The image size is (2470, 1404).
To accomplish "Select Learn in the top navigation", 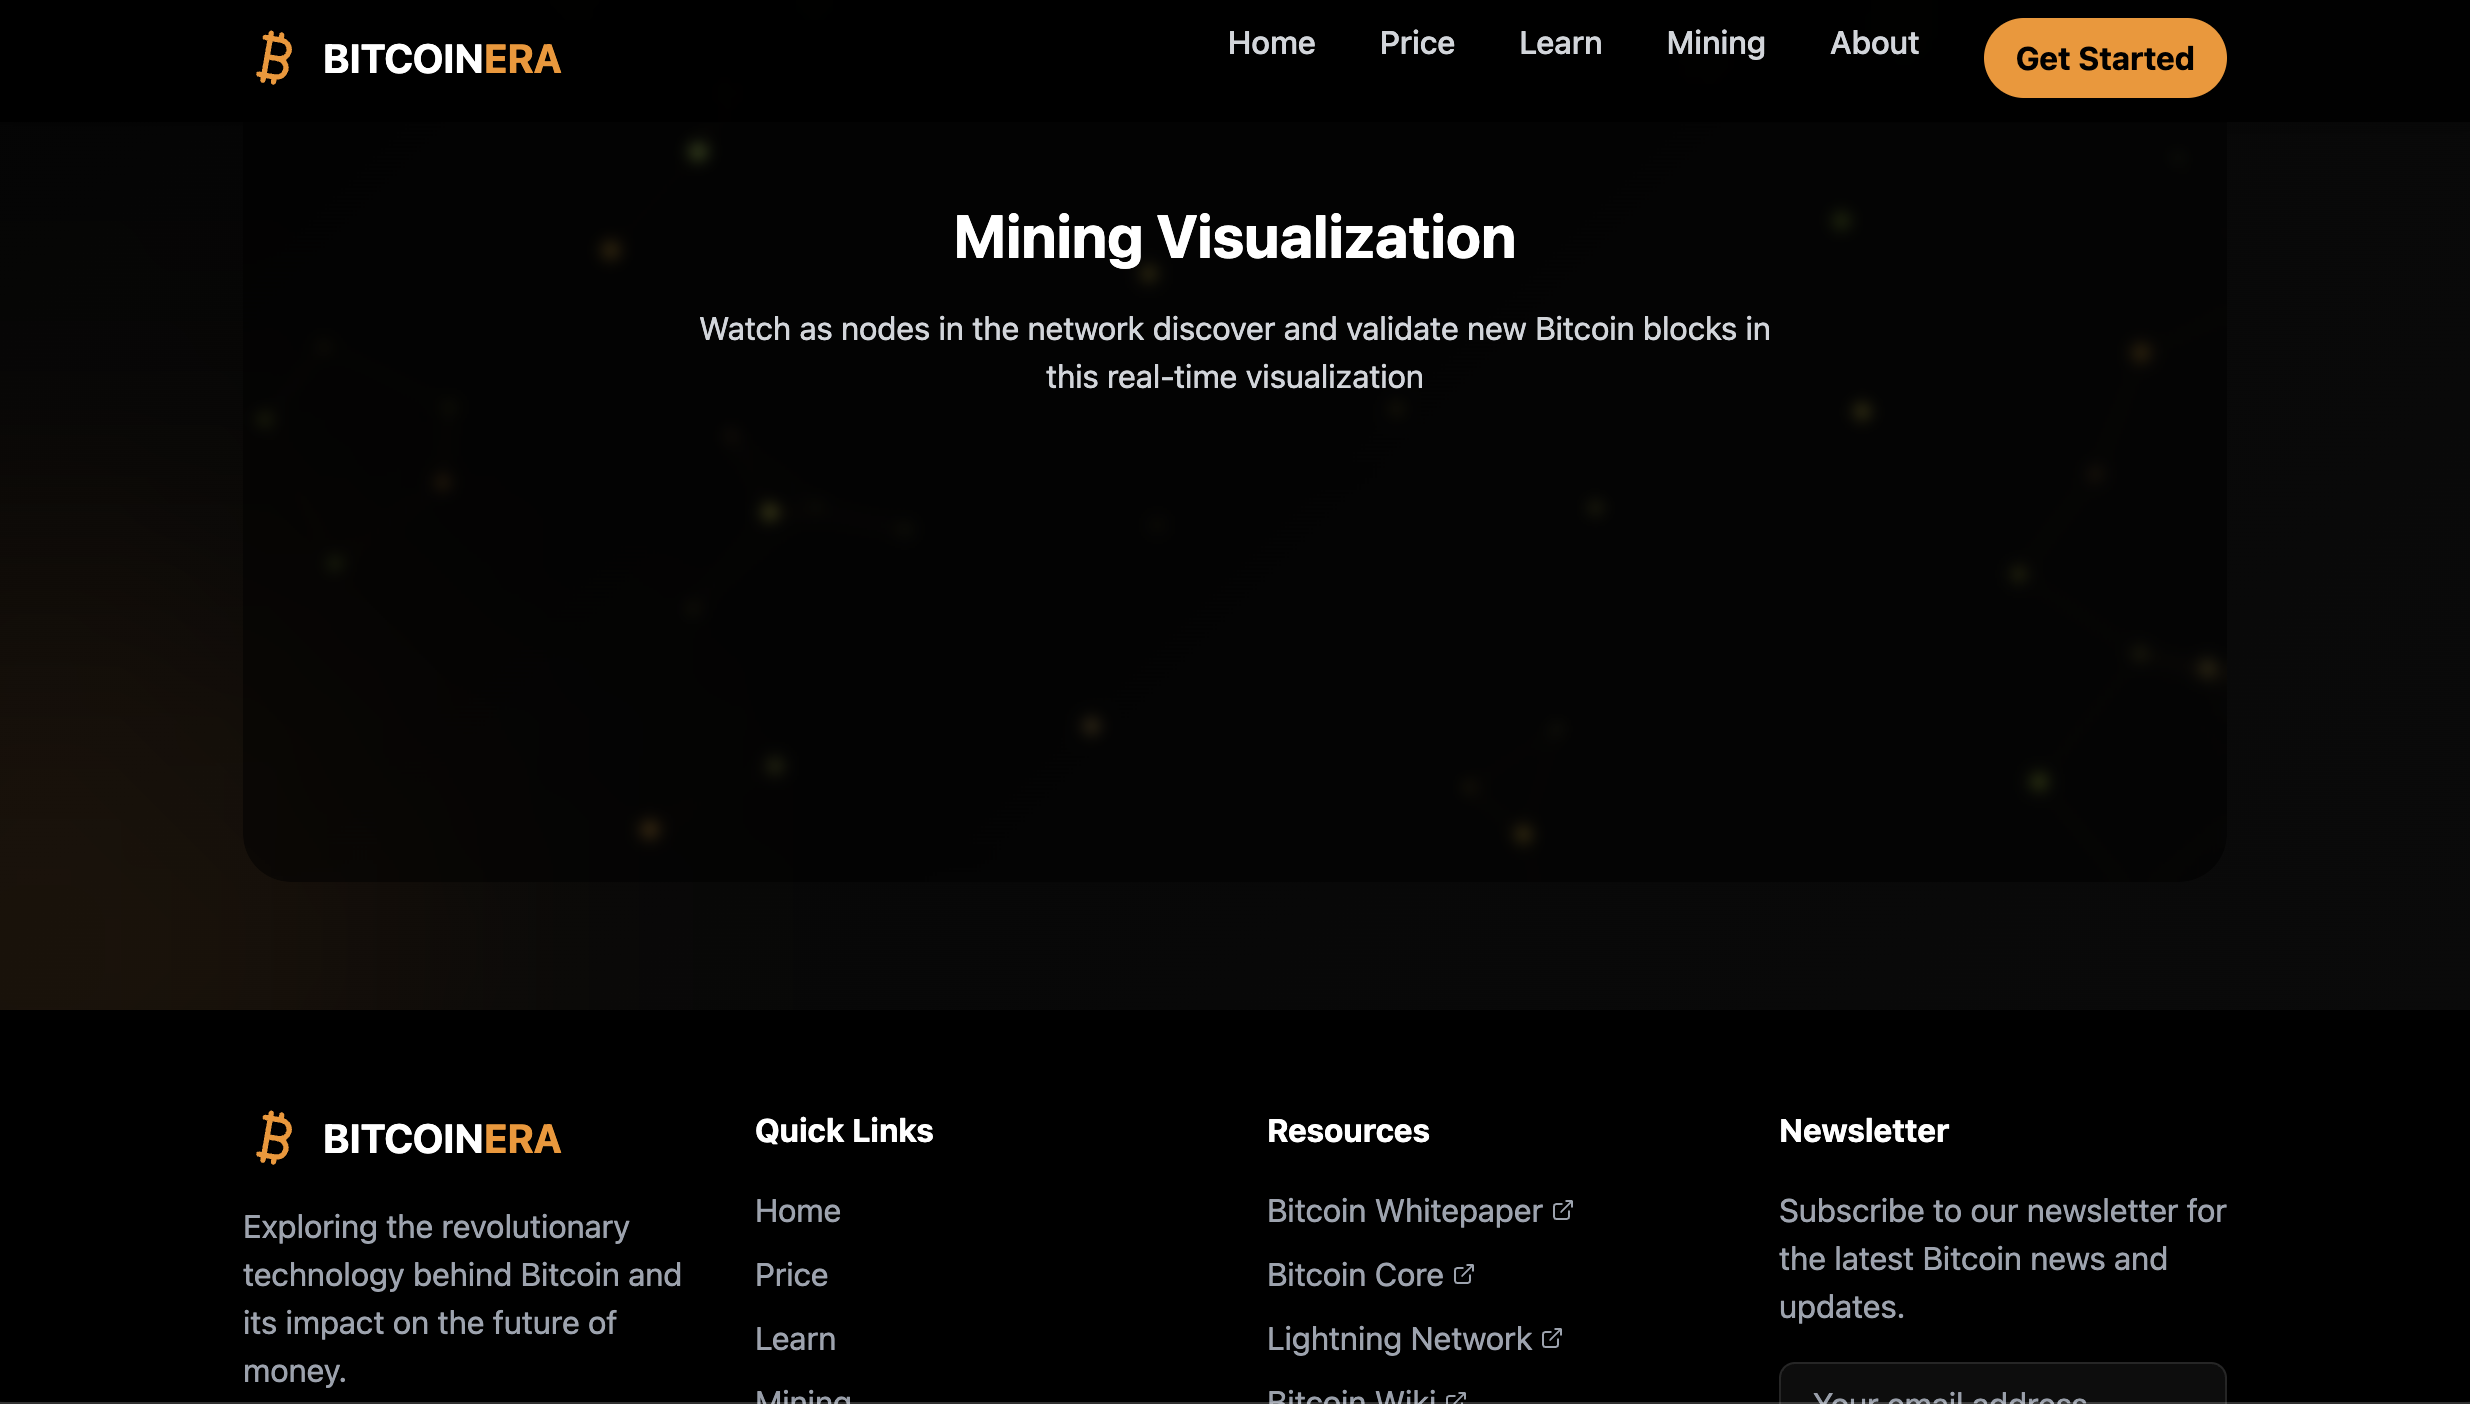I will click(x=1560, y=43).
